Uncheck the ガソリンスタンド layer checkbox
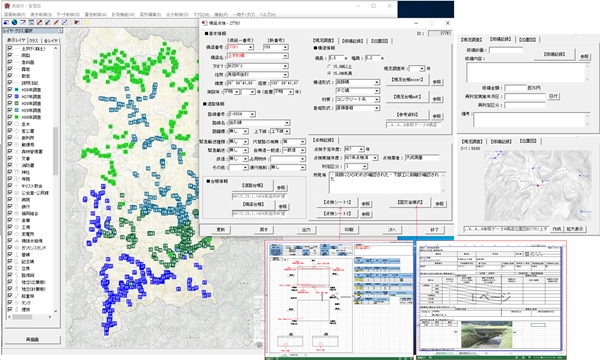 (x=10, y=248)
